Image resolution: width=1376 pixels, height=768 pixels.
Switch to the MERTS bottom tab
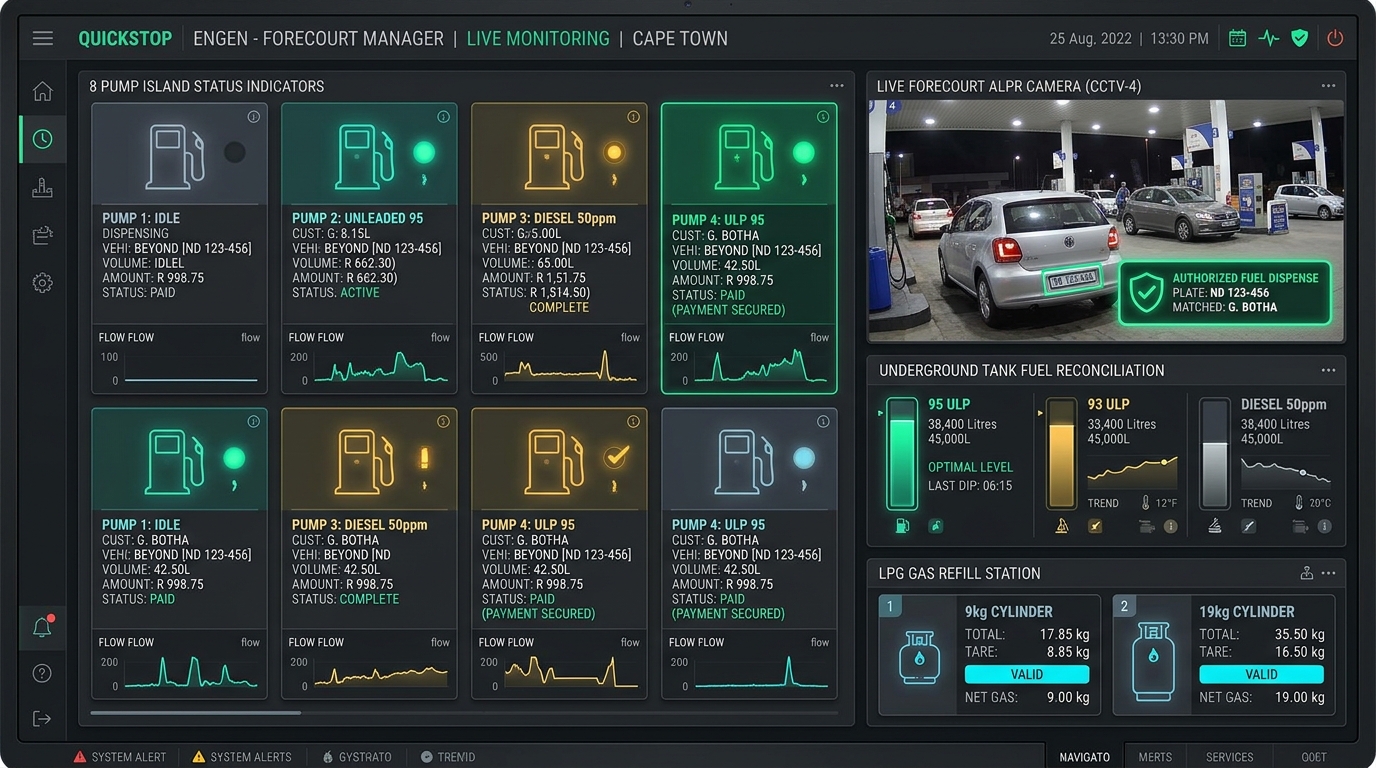pyautogui.click(x=1155, y=757)
